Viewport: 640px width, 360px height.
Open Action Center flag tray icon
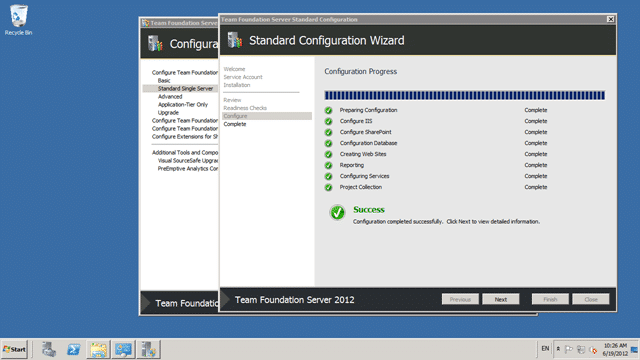(x=569, y=349)
